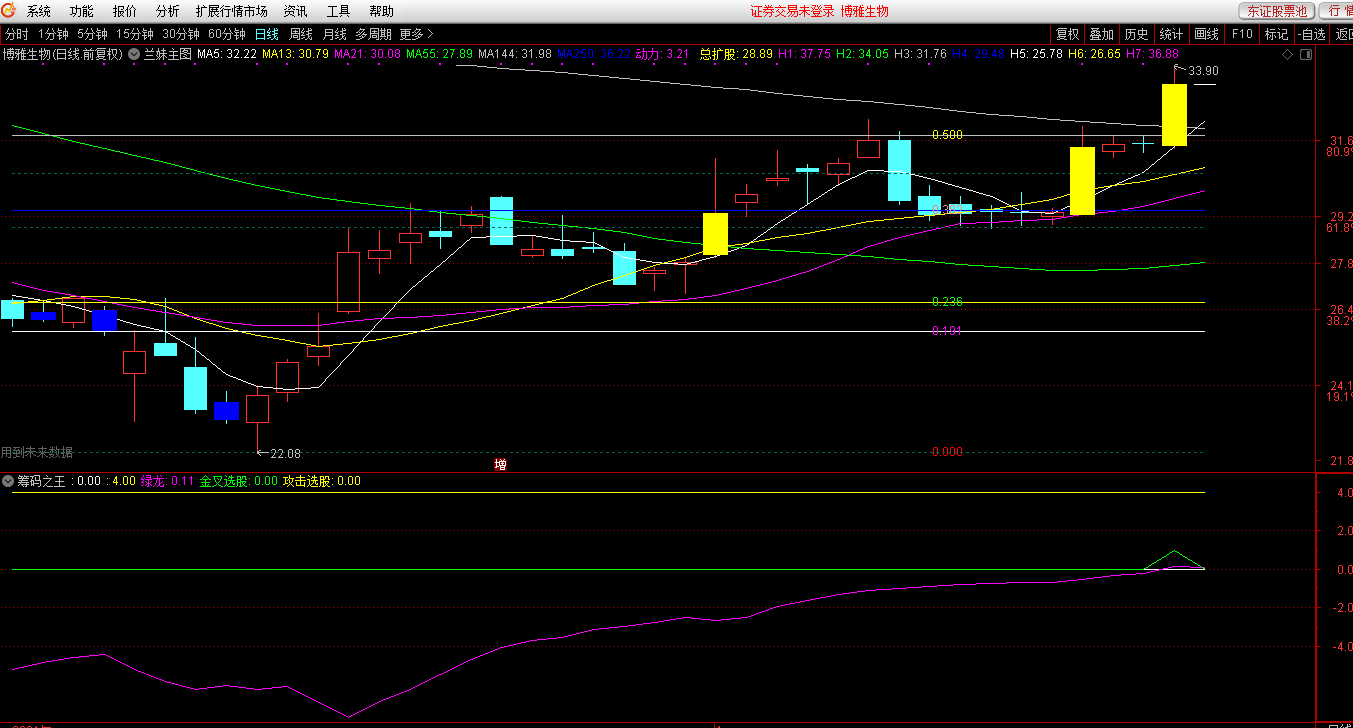Click the application logo icon
Image resolution: width=1353 pixels, height=728 pixels.
pyautogui.click(x=9, y=11)
